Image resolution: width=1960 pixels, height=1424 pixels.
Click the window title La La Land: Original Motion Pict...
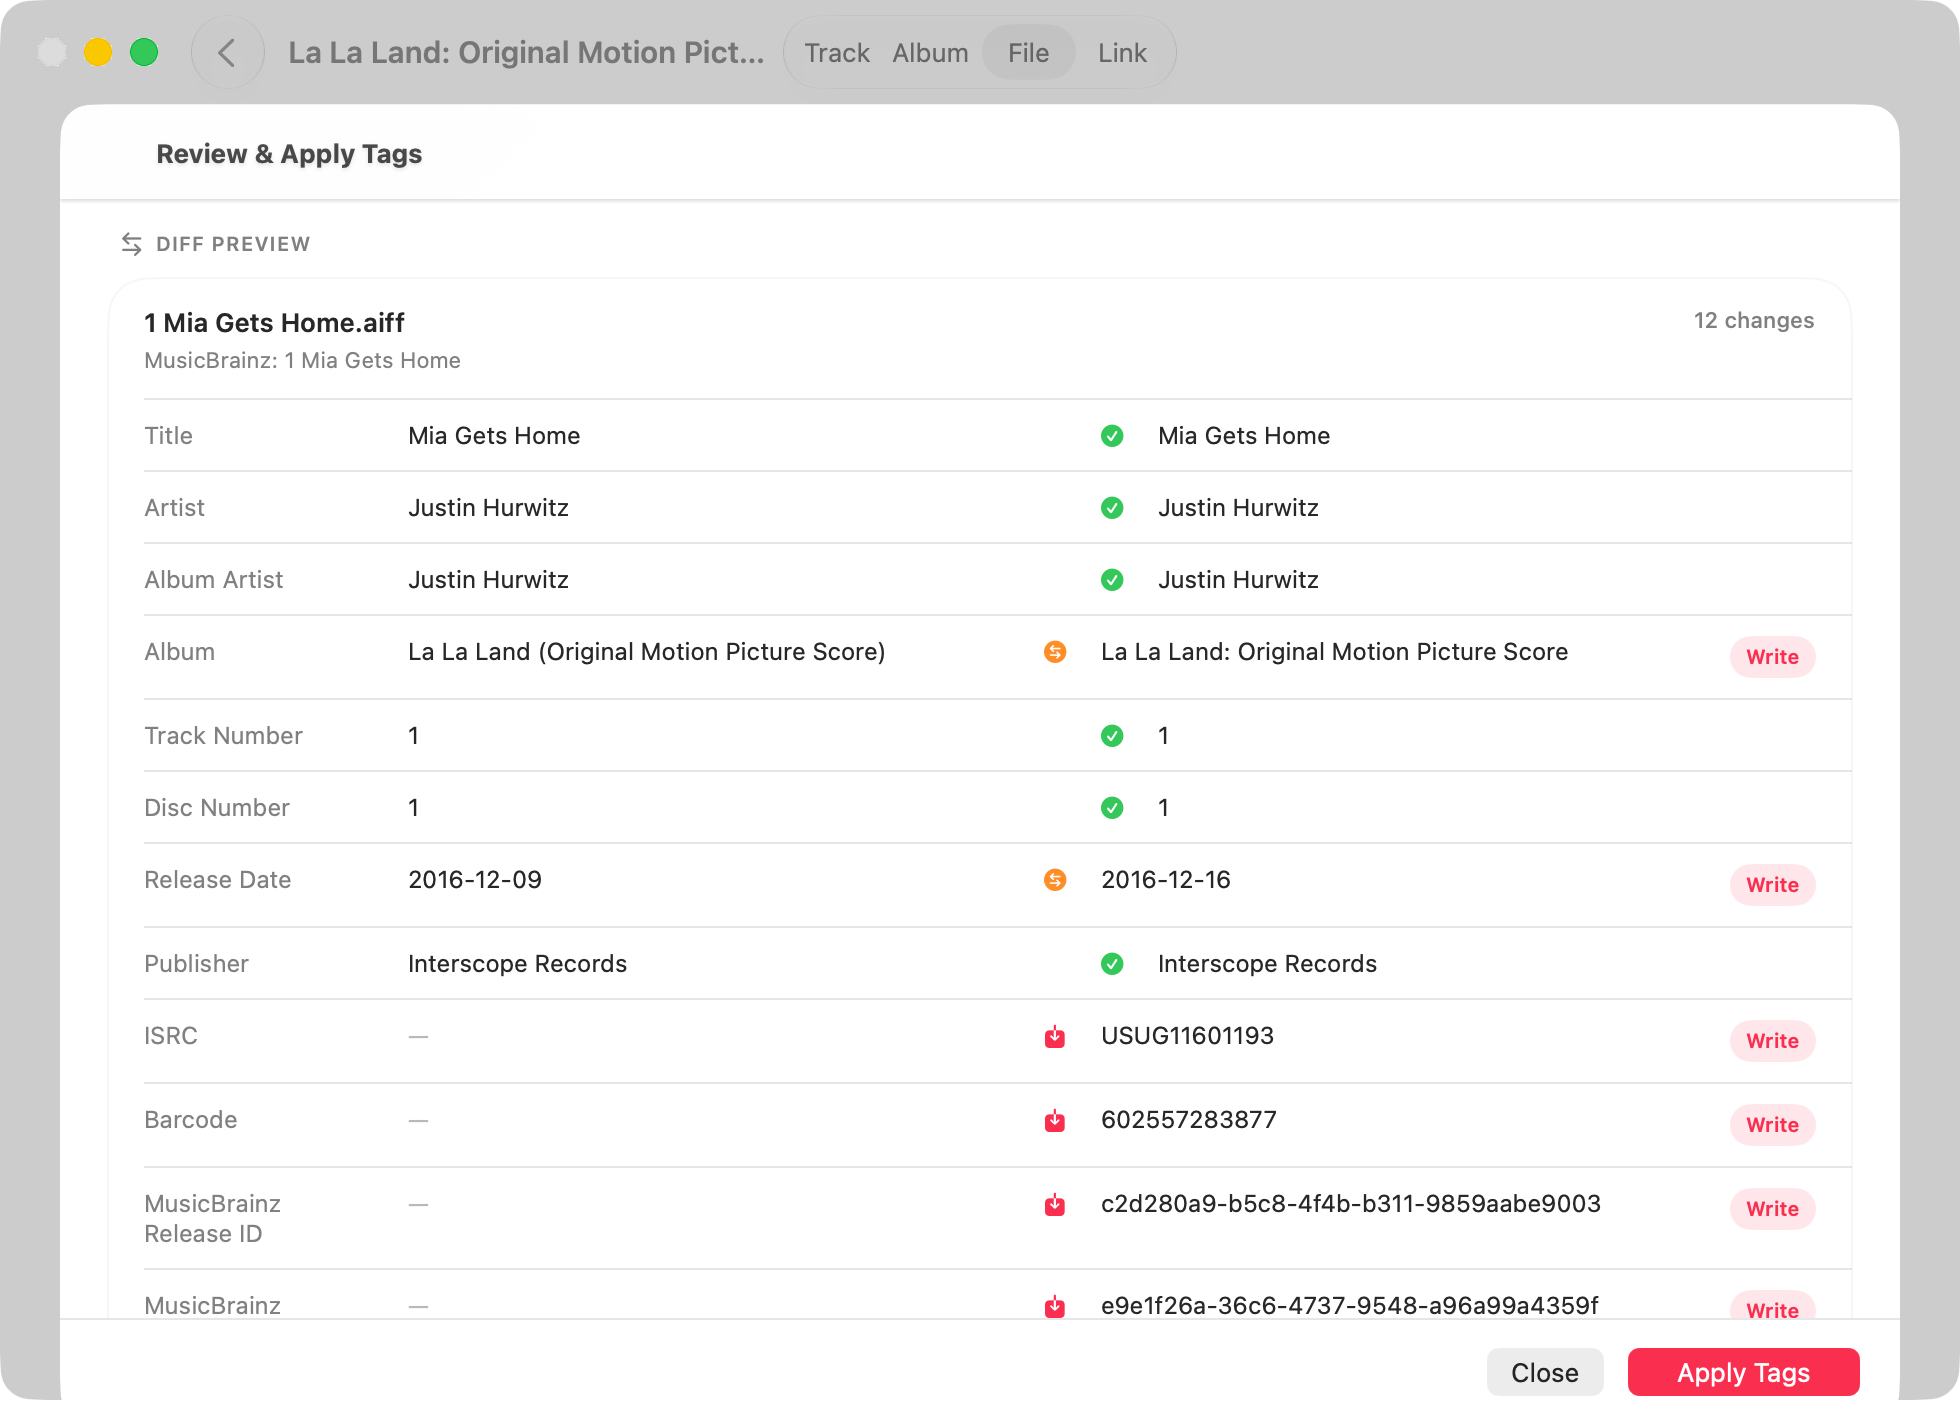(526, 53)
